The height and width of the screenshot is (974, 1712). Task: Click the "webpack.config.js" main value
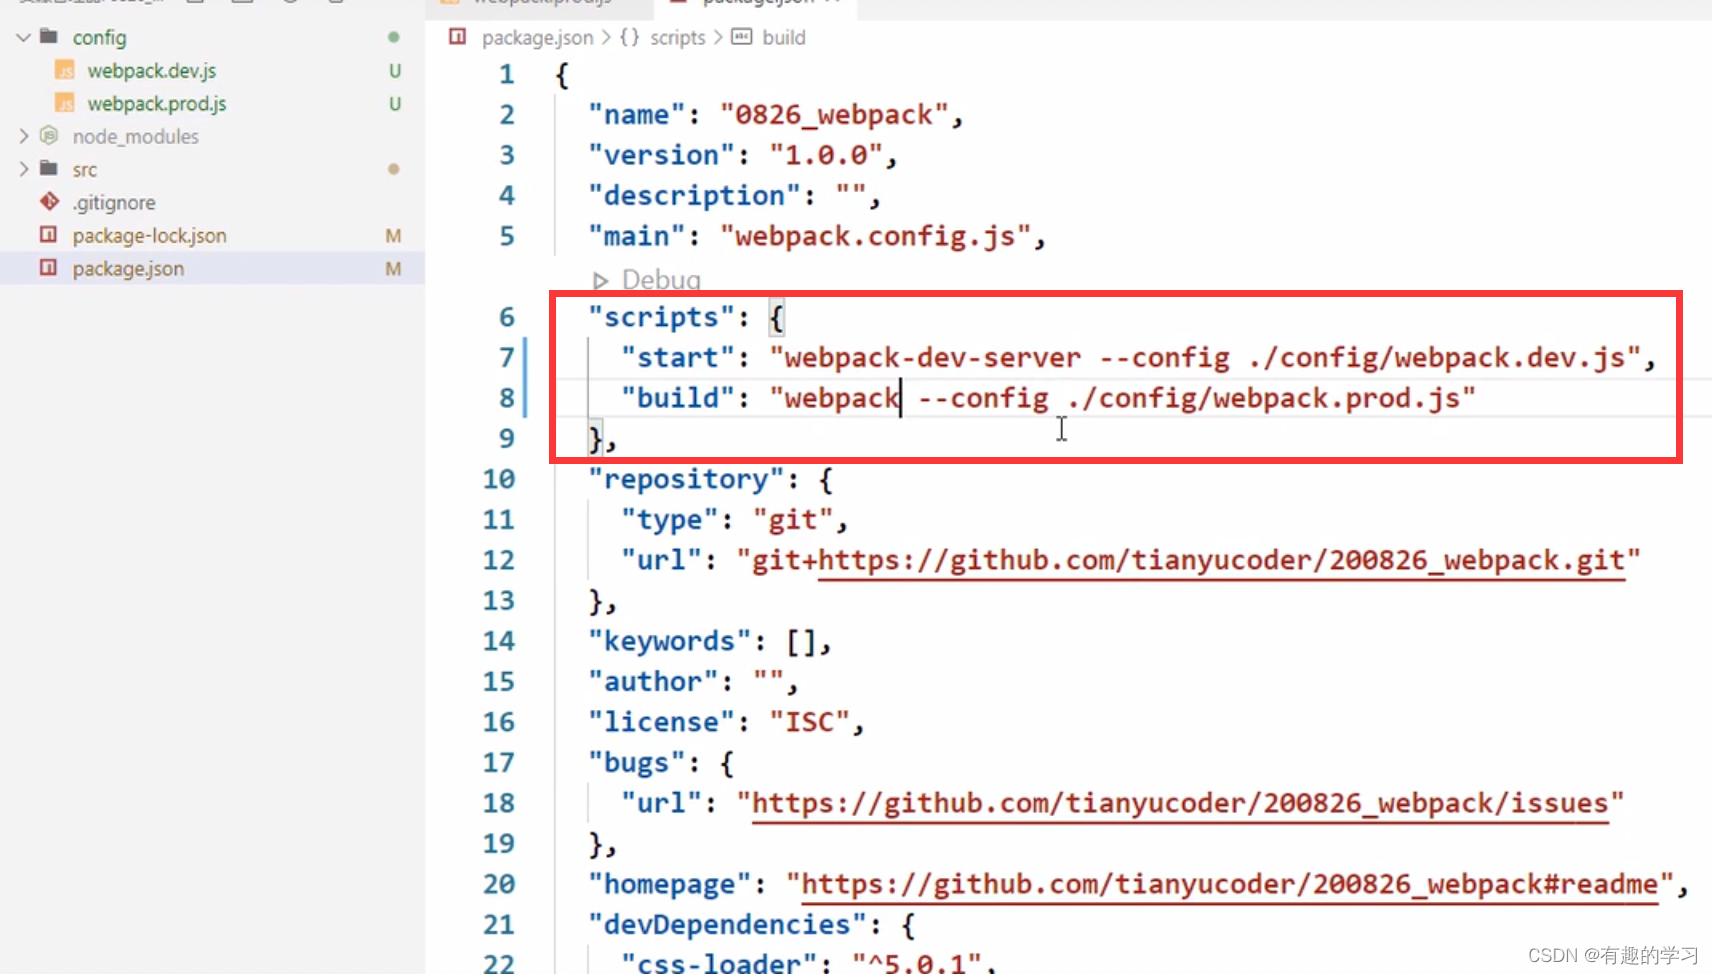pos(875,236)
